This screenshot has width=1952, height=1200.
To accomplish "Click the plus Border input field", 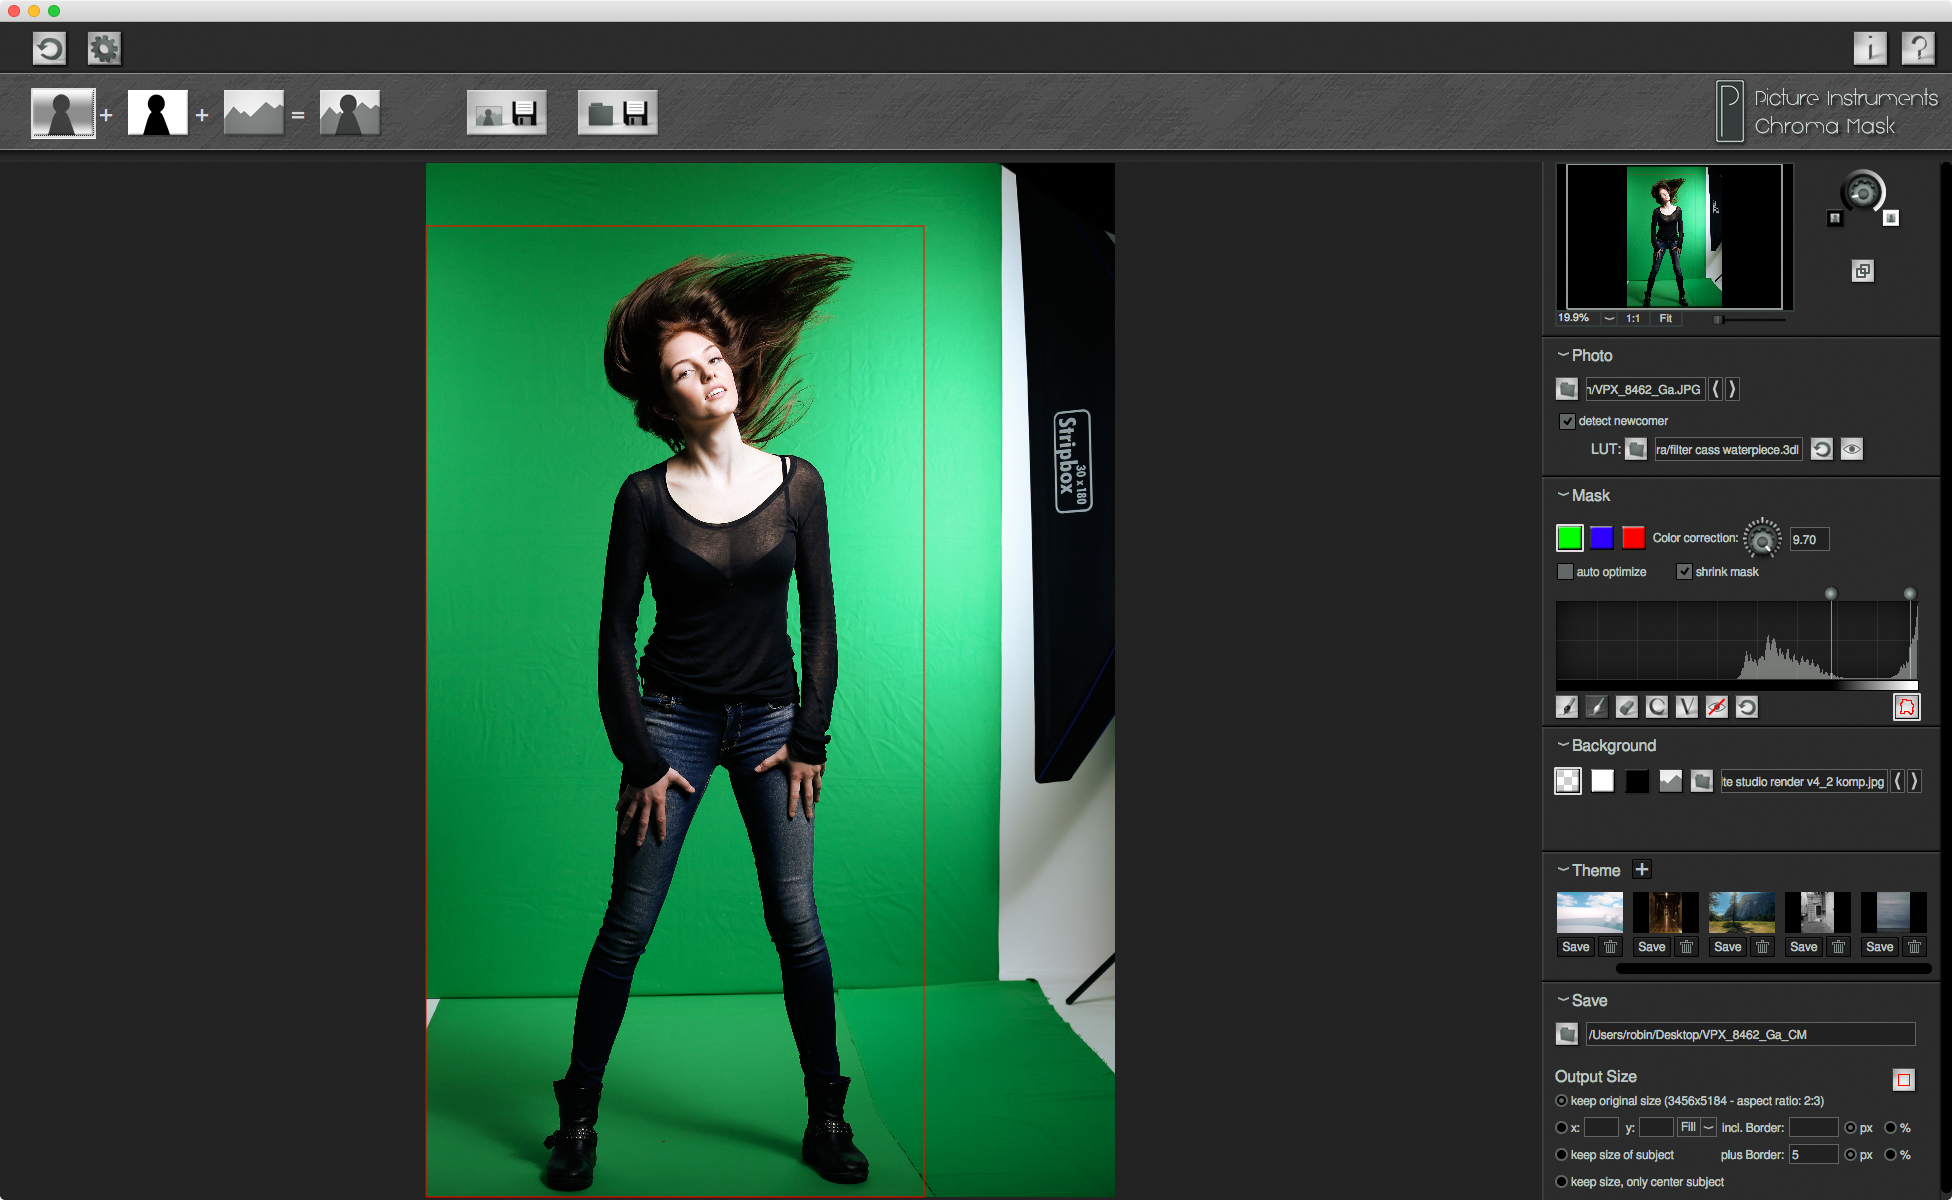I will click(x=1813, y=1155).
